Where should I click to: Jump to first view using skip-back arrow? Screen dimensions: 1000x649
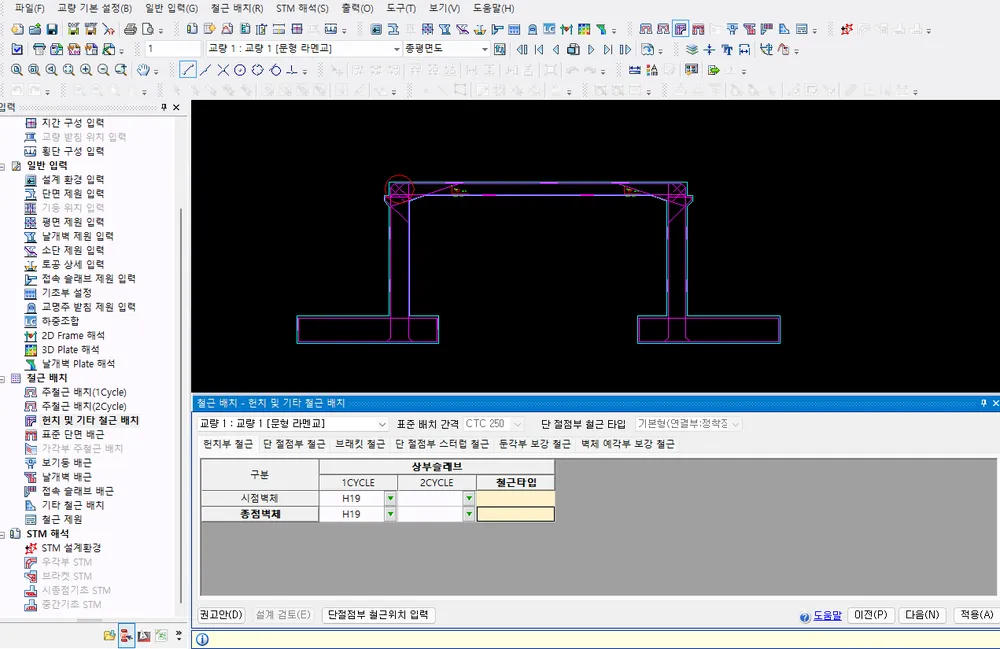coord(539,49)
